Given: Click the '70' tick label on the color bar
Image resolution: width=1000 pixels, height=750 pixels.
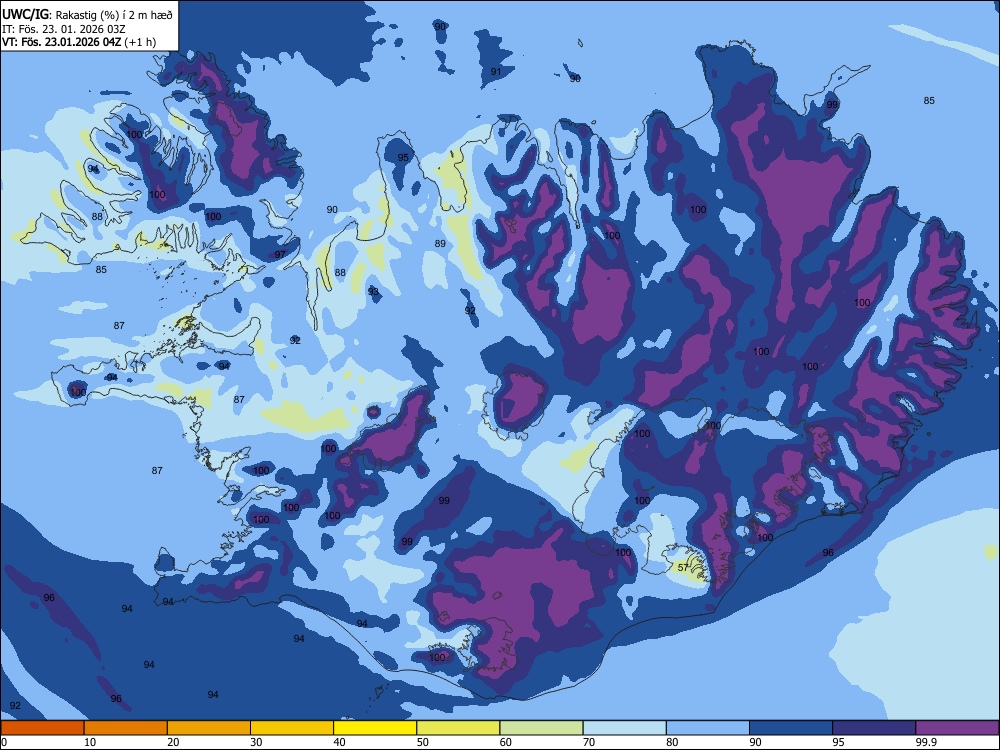Looking at the screenshot, I should [589, 742].
